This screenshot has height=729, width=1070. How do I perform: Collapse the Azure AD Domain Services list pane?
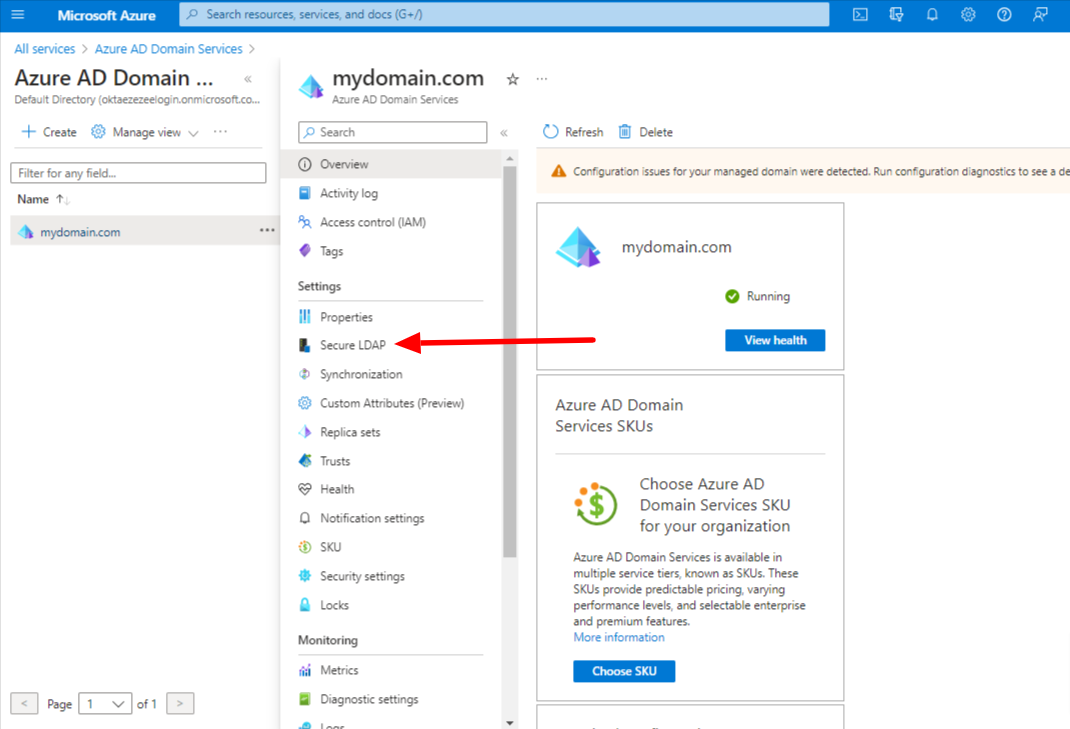(248, 79)
